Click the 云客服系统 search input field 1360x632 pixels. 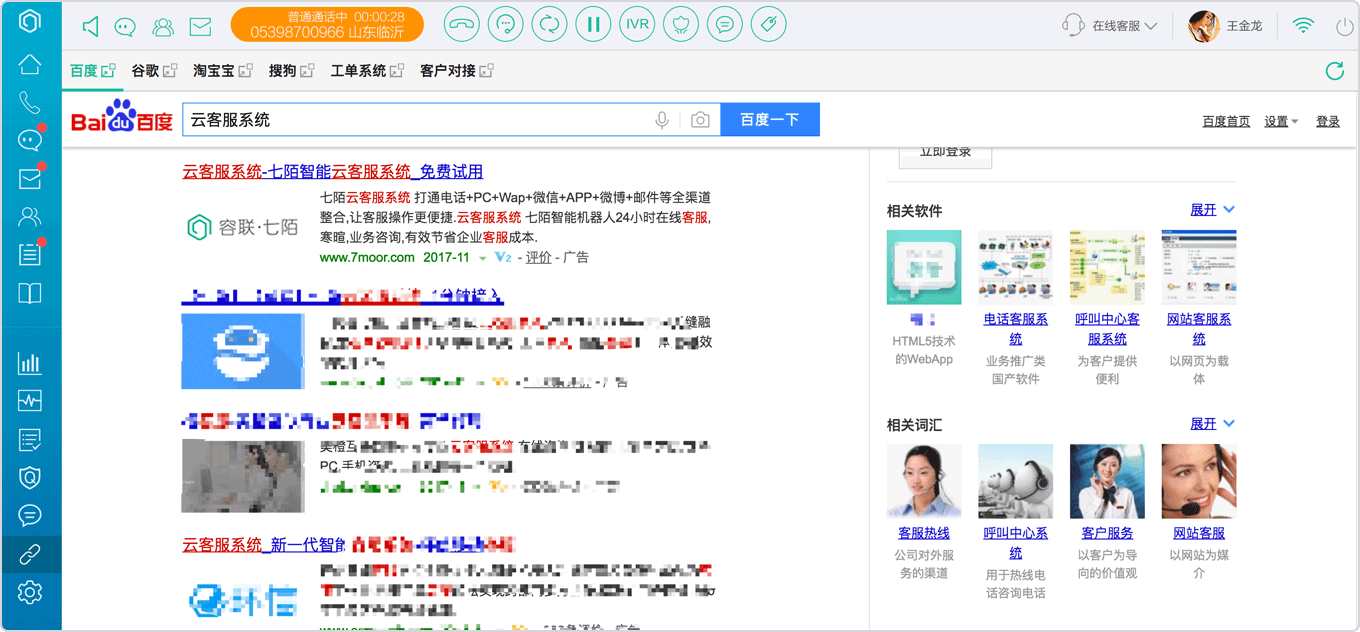click(413, 120)
